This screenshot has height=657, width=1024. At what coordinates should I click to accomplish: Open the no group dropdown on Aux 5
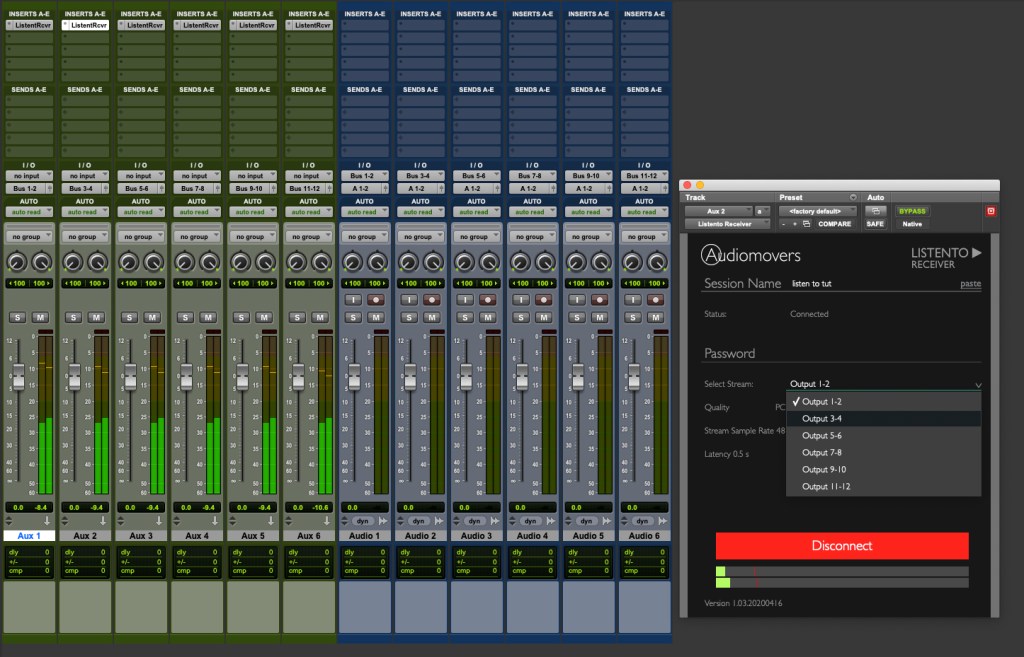tap(253, 237)
